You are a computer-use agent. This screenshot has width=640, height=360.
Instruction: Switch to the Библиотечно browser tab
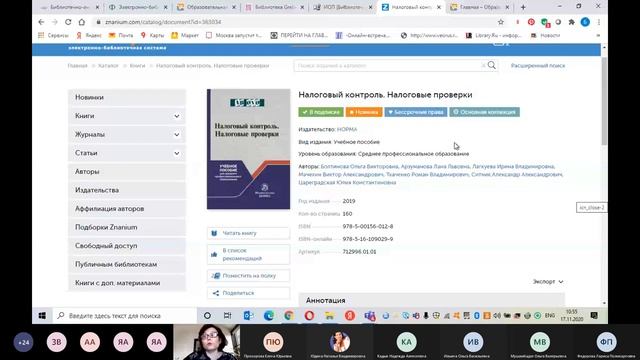pos(70,7)
